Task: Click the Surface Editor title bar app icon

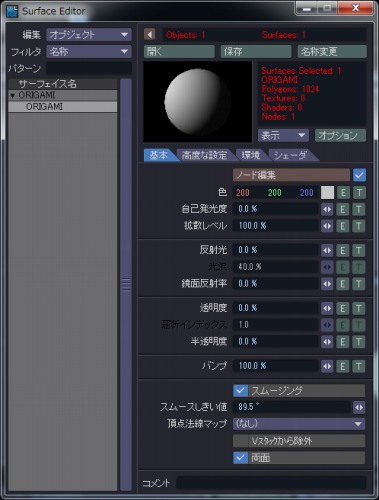Action: [12, 11]
